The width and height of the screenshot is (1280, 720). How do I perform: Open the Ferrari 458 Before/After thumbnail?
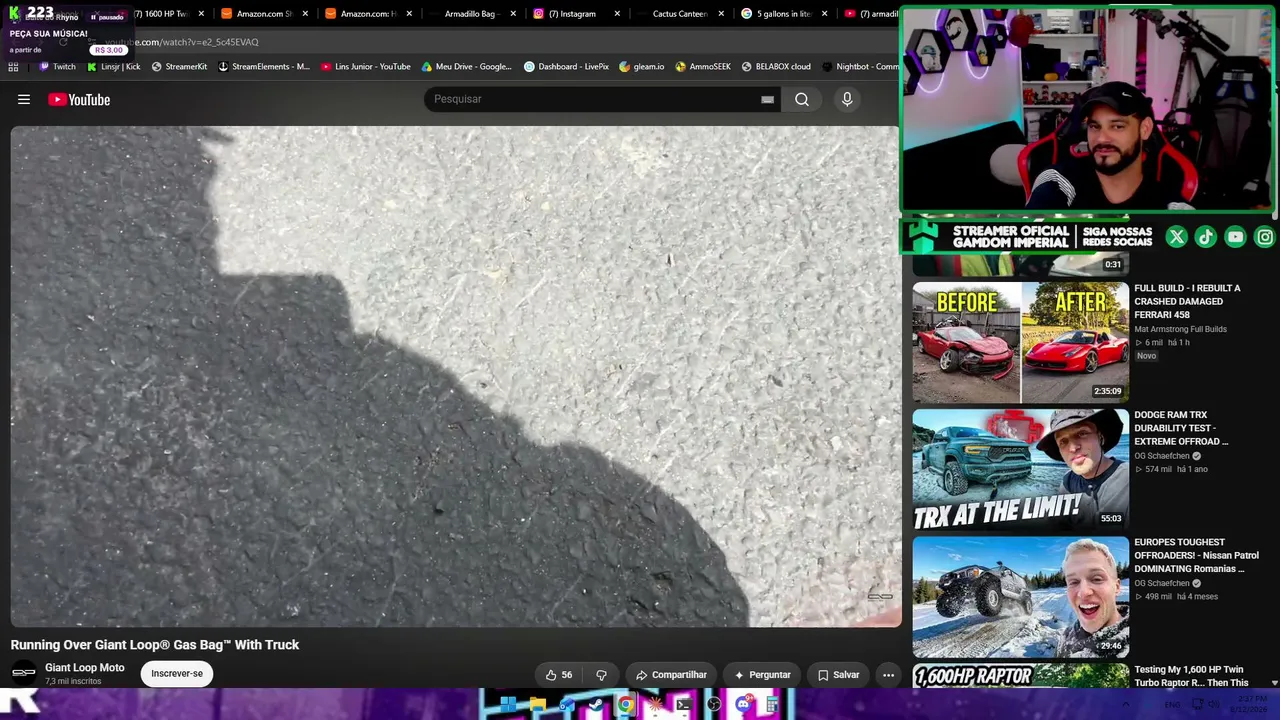1020,342
